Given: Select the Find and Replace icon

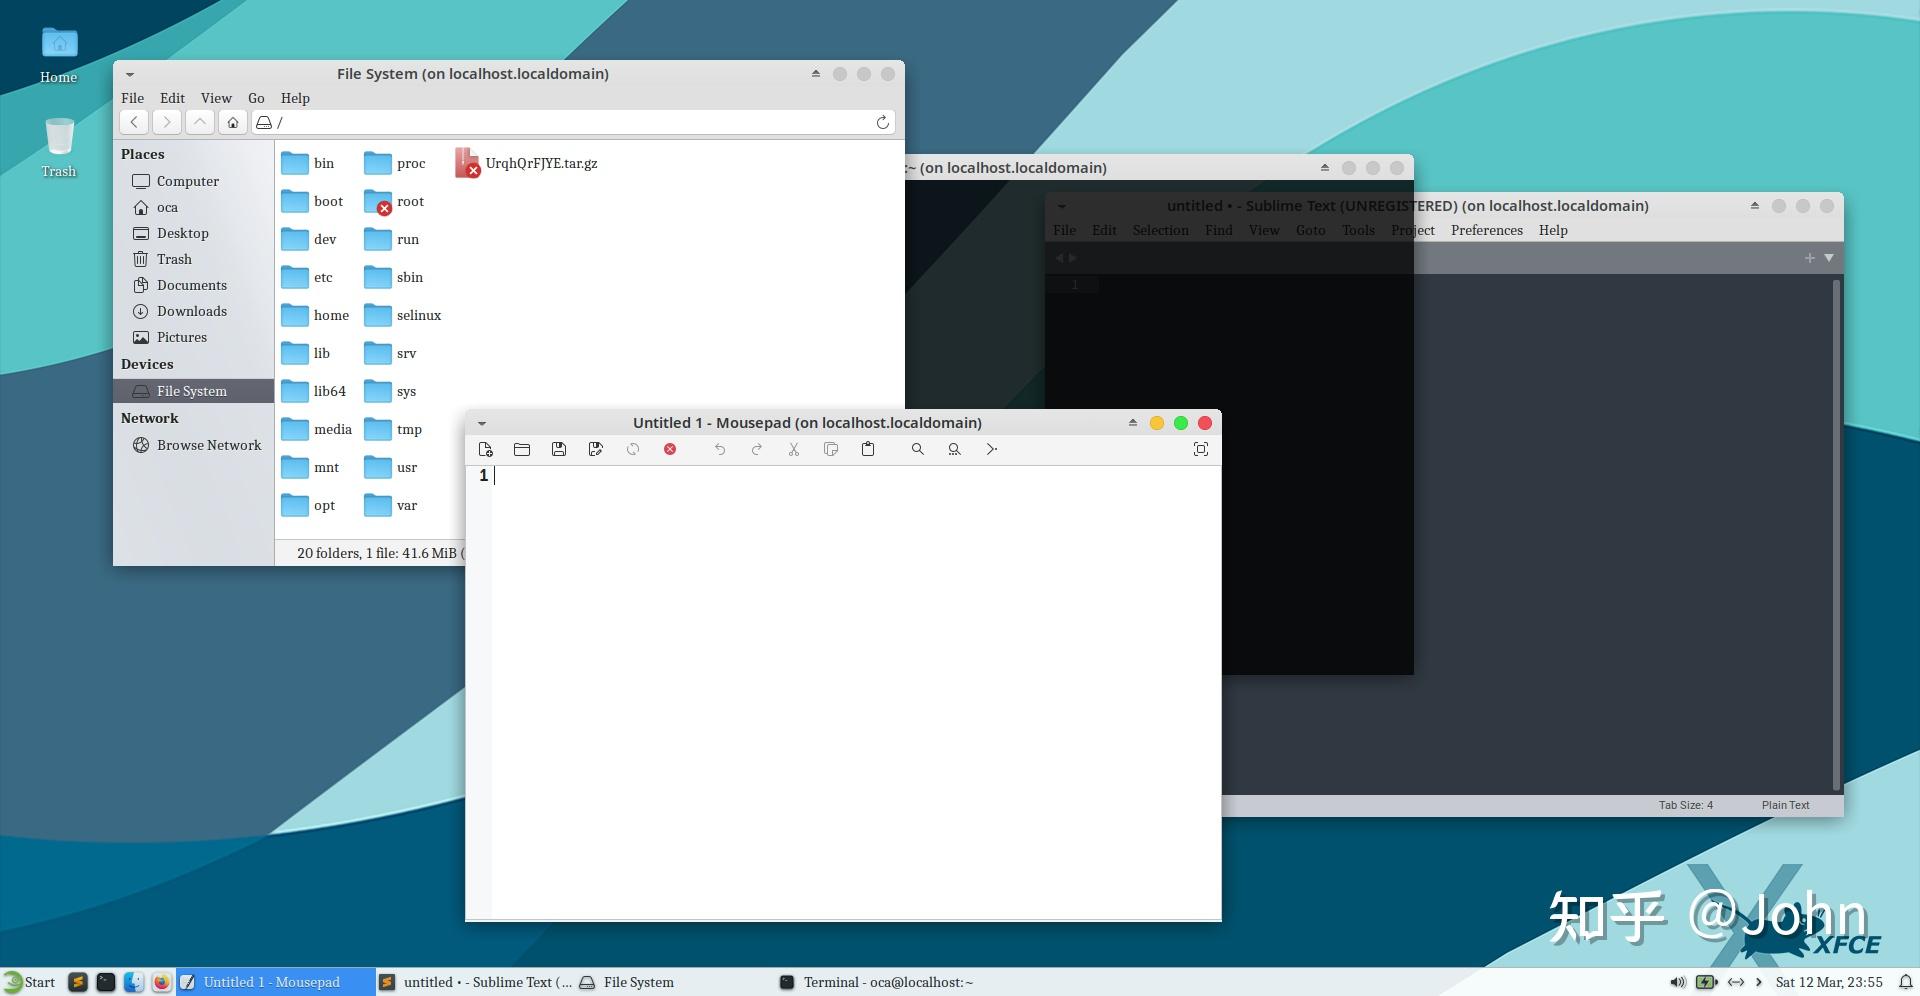Looking at the screenshot, I should tap(953, 449).
